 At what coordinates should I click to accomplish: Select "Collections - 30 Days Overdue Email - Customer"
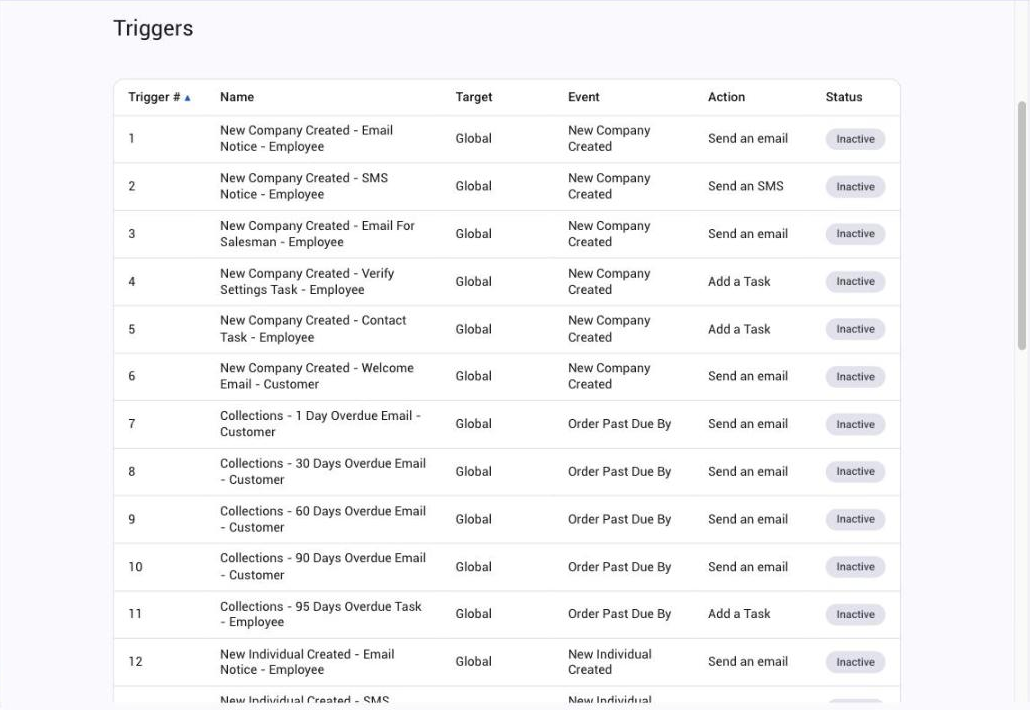tap(323, 472)
